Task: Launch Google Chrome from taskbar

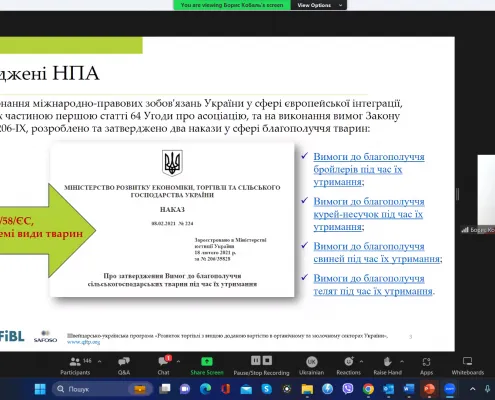Action: click(368, 389)
